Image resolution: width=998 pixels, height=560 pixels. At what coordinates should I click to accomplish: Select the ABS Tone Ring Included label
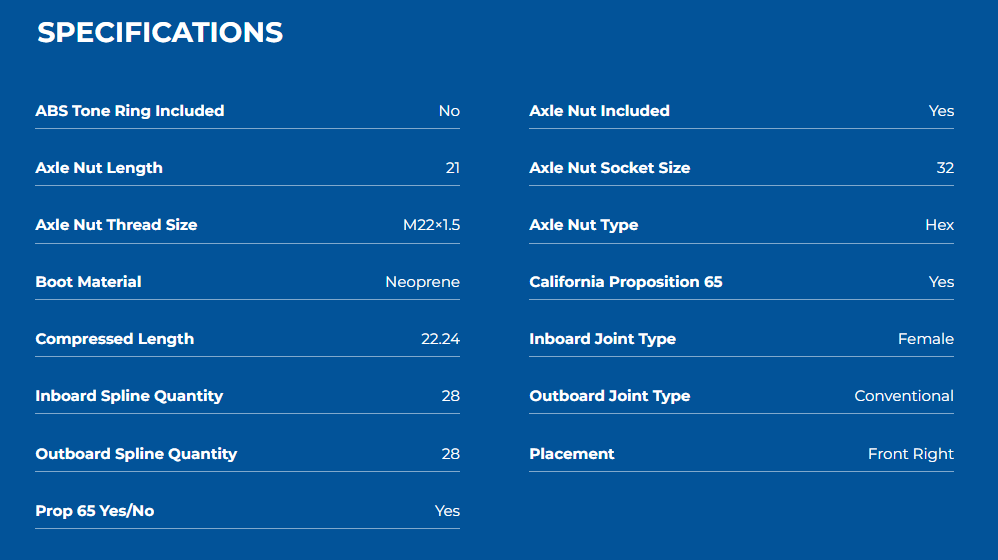click(x=129, y=111)
